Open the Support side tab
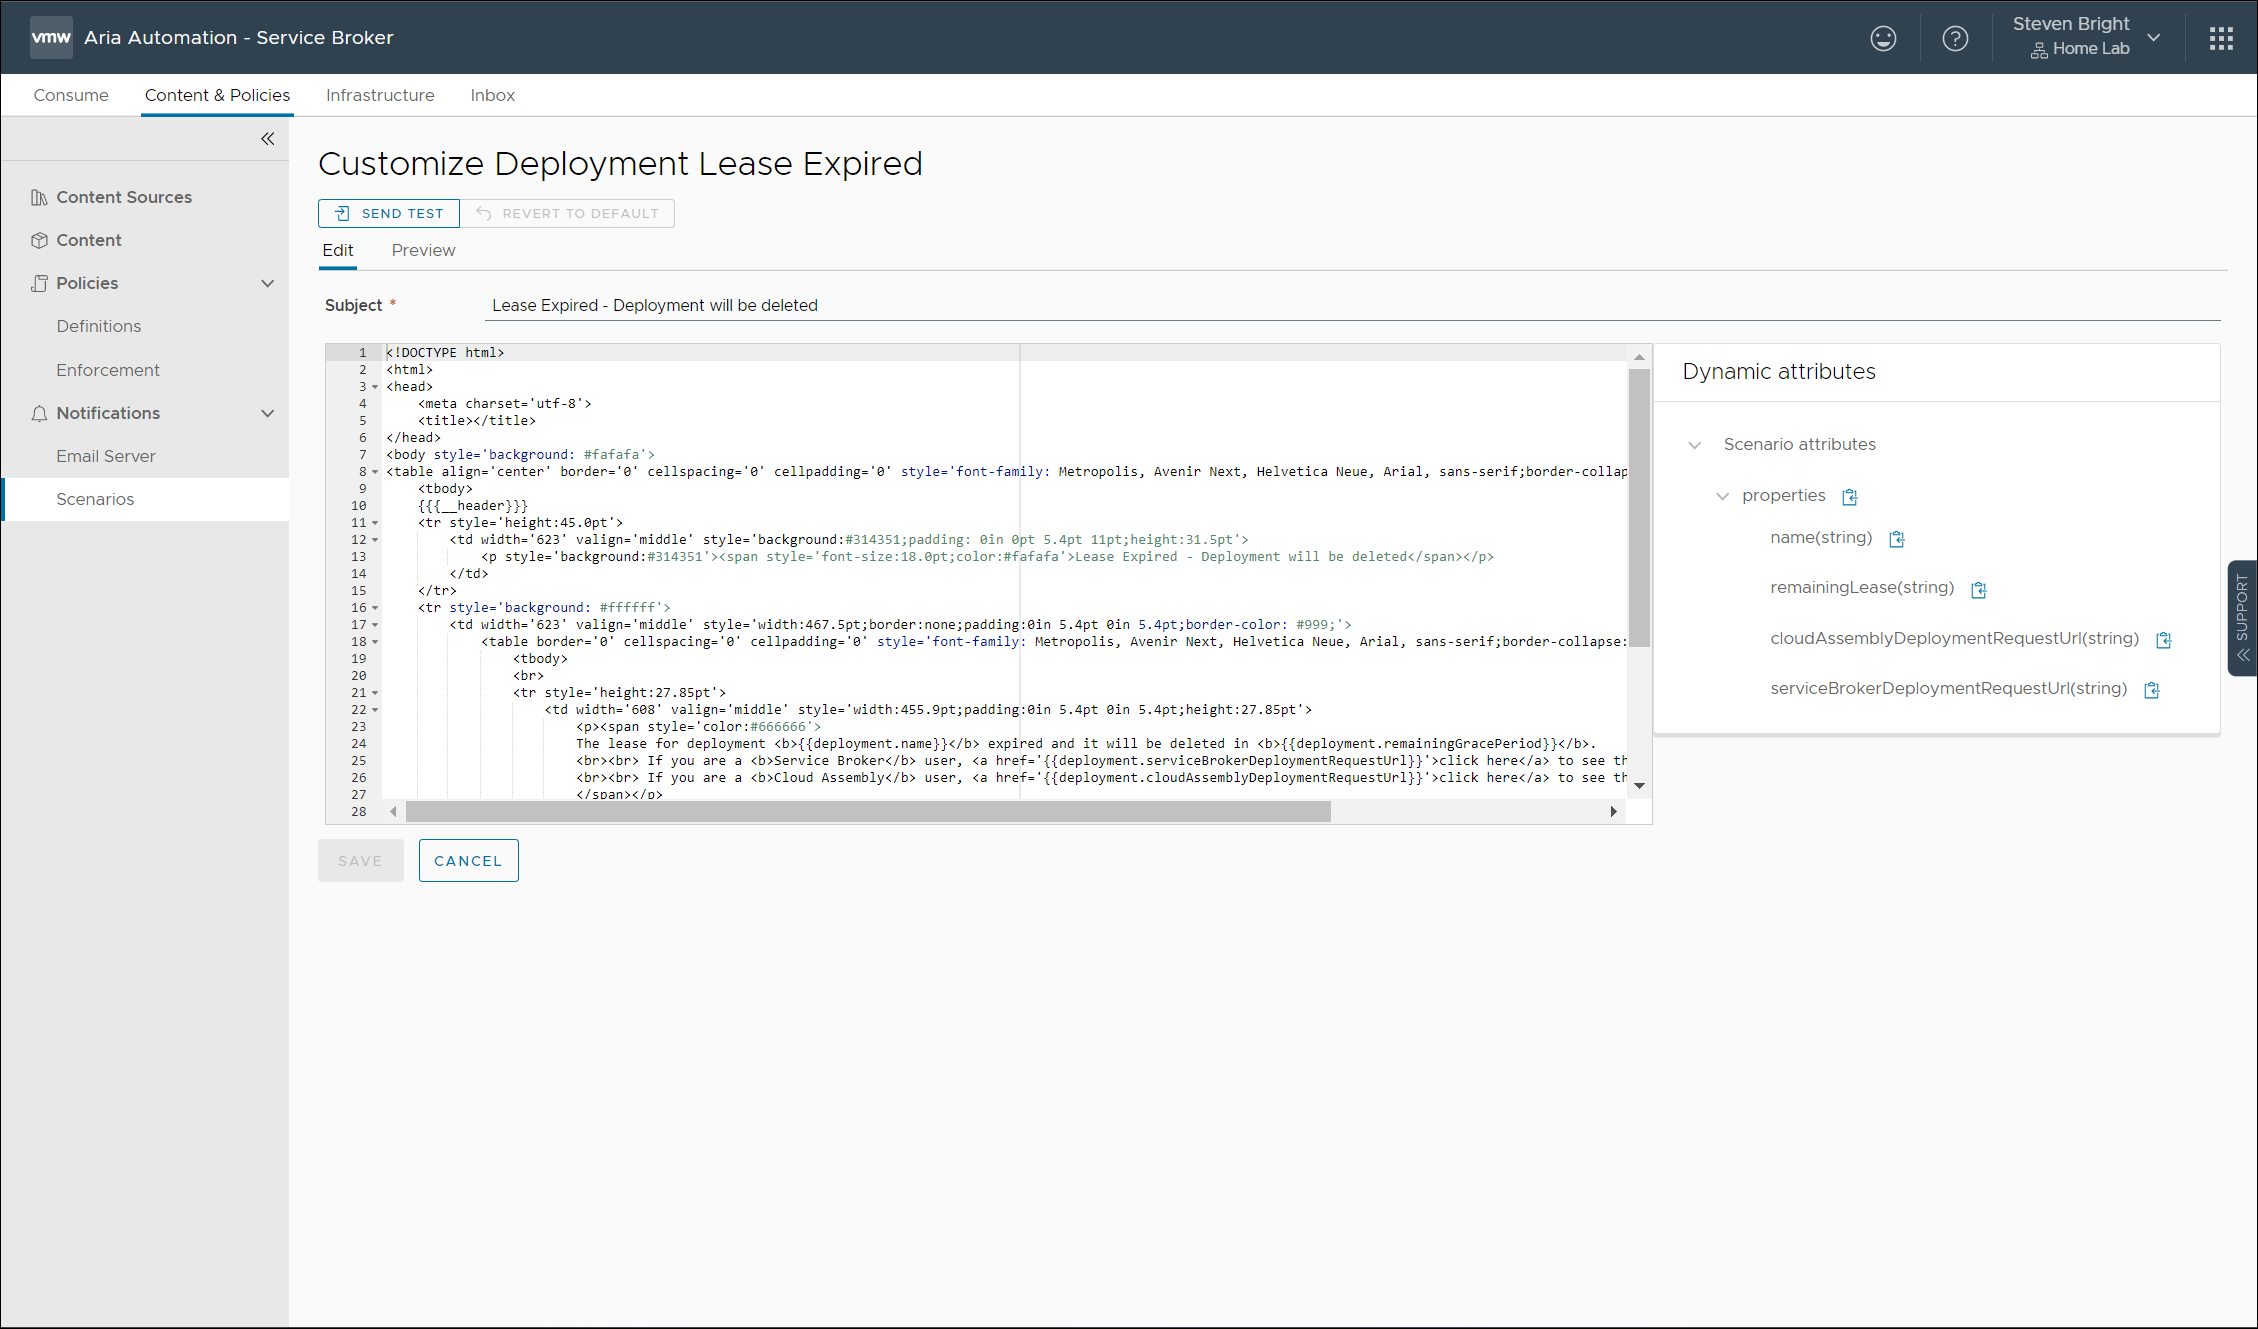 2242,617
